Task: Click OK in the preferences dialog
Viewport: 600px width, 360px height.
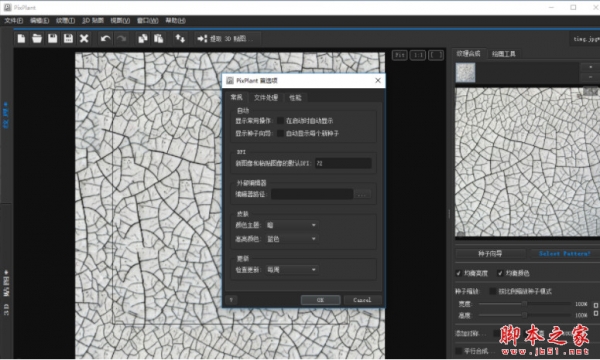Action: [x=320, y=300]
